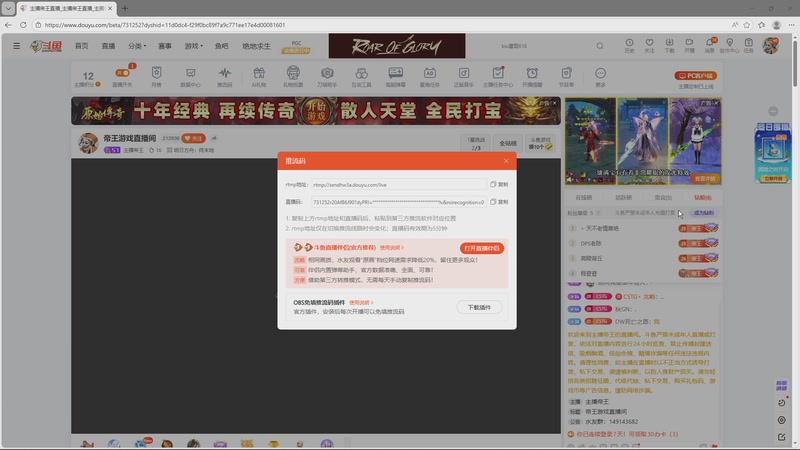The image size is (800, 450).
Task: Refresh the browser page
Action: pyautogui.click(x=23, y=24)
